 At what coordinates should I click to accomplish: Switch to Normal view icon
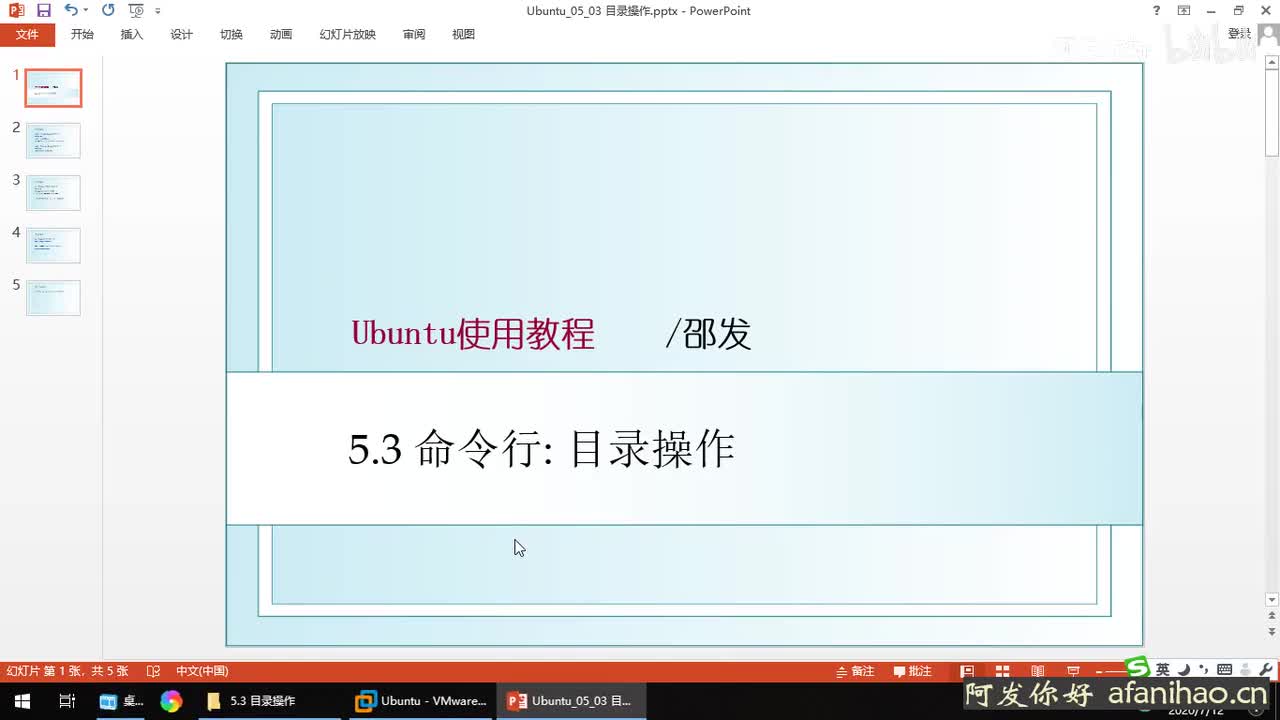(x=967, y=671)
